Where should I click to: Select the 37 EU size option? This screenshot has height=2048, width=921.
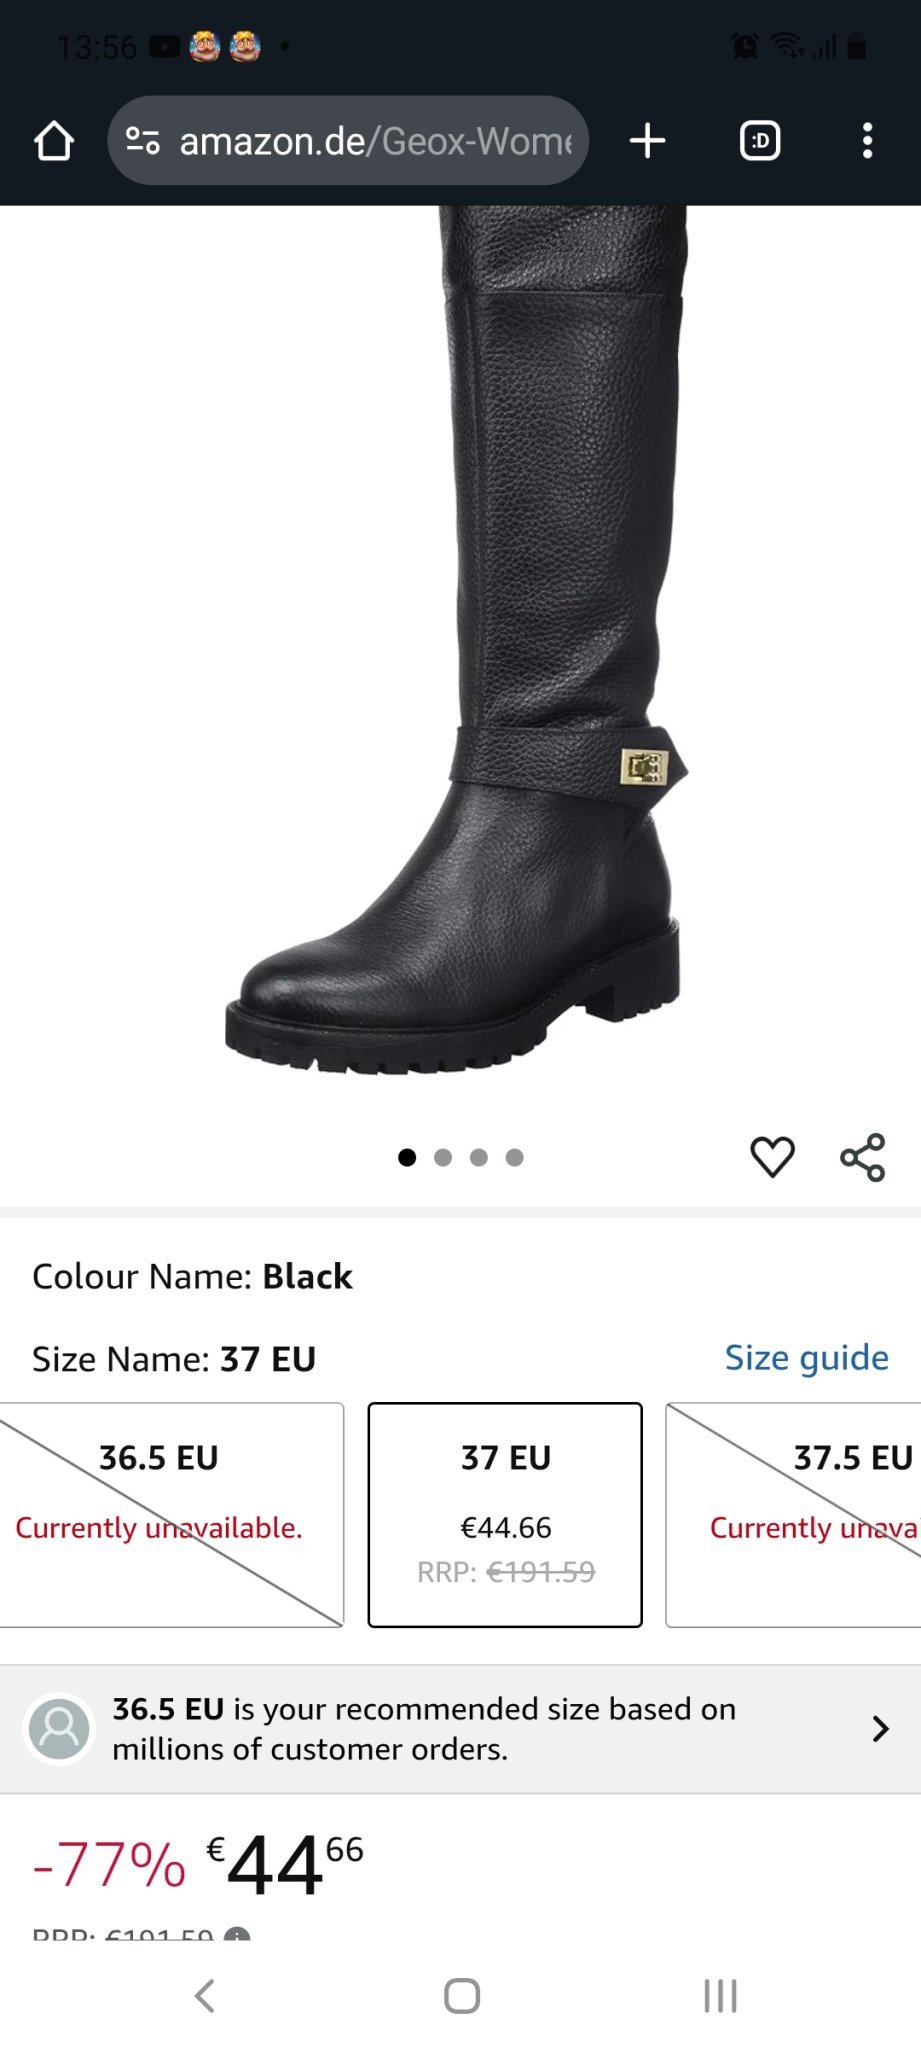click(x=505, y=1514)
